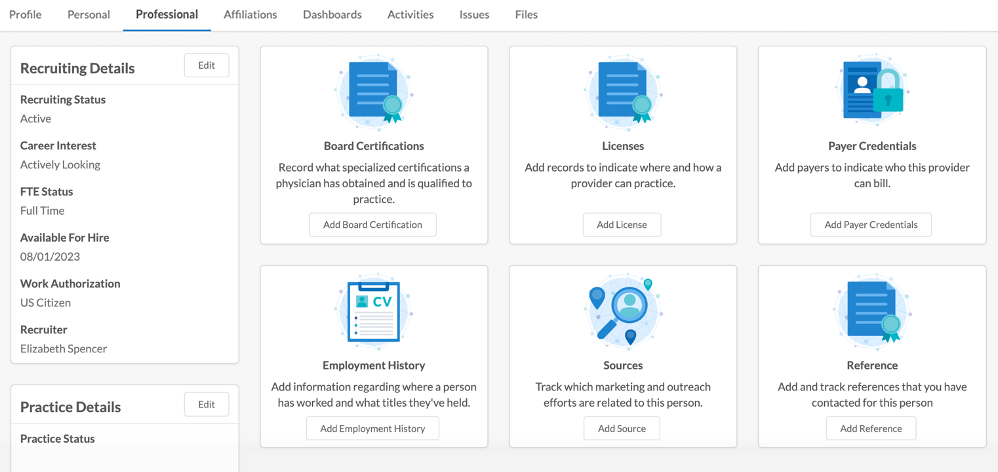This screenshot has height=472, width=998.
Task: Click the Add Source button
Action: point(622,428)
